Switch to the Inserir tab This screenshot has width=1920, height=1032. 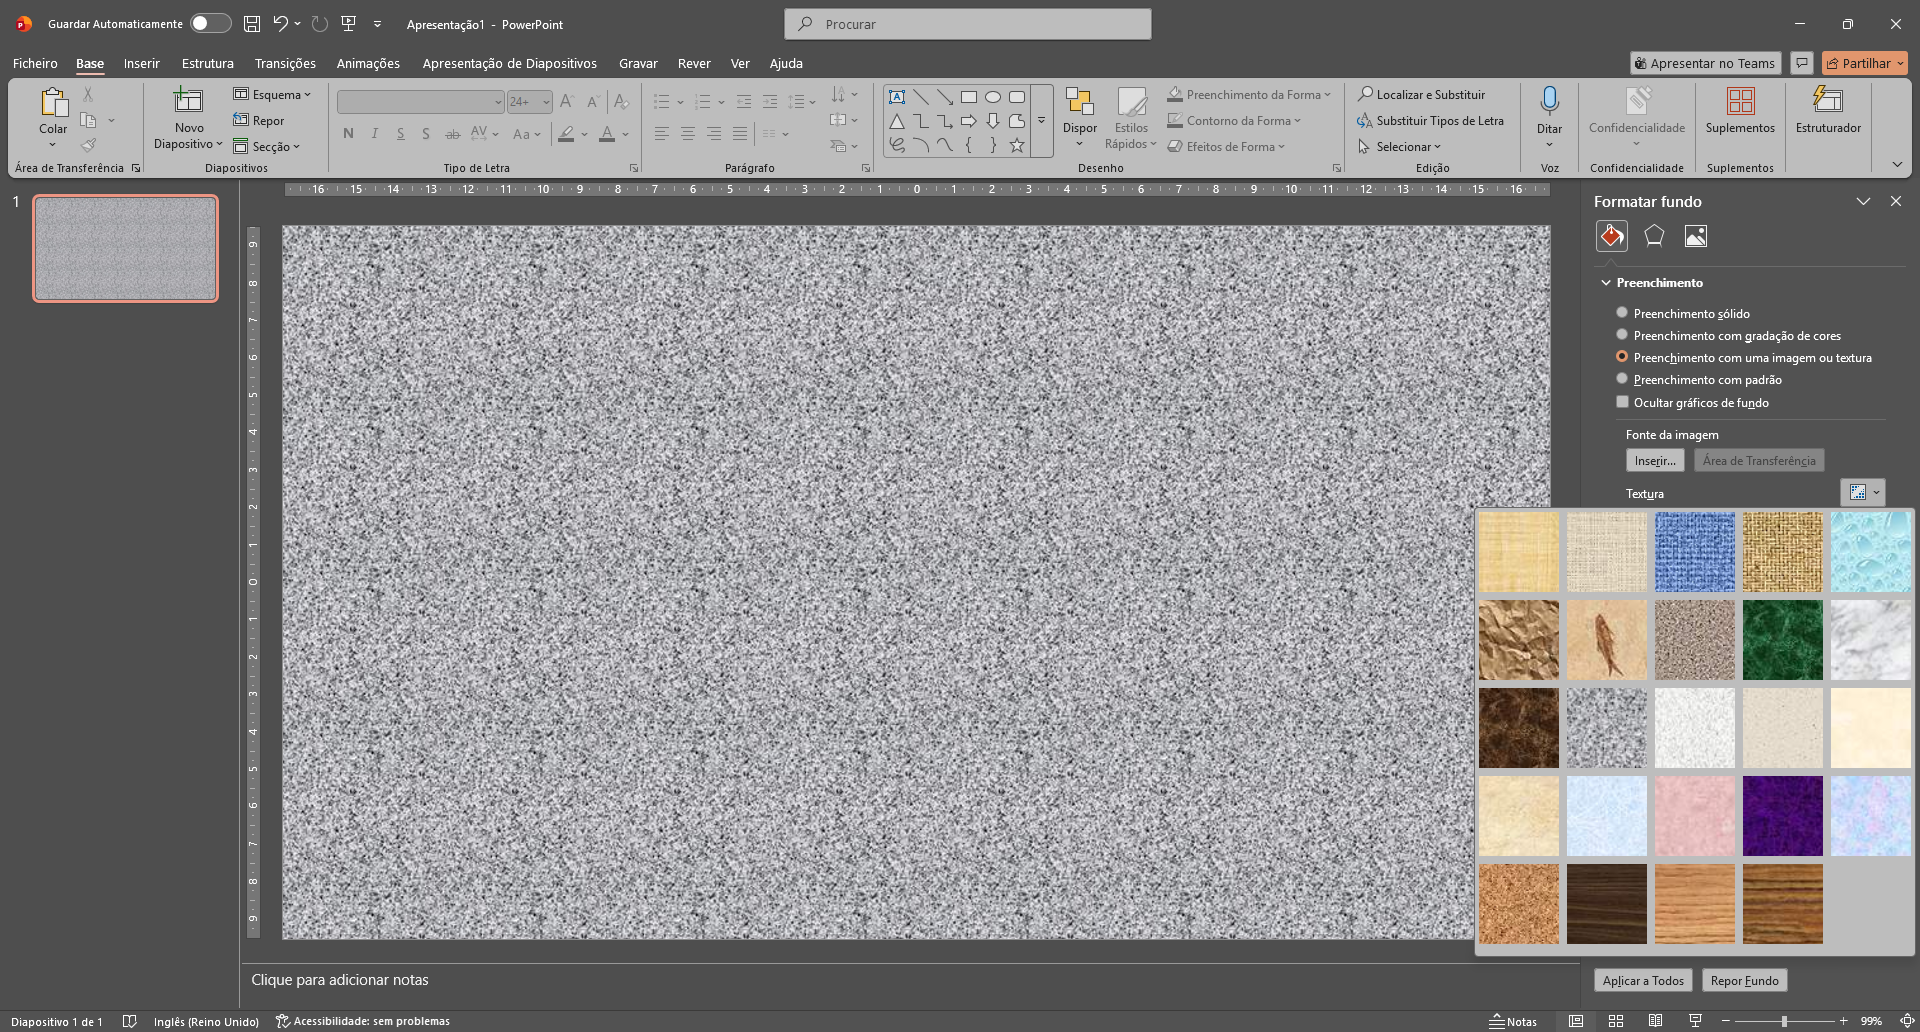click(141, 63)
